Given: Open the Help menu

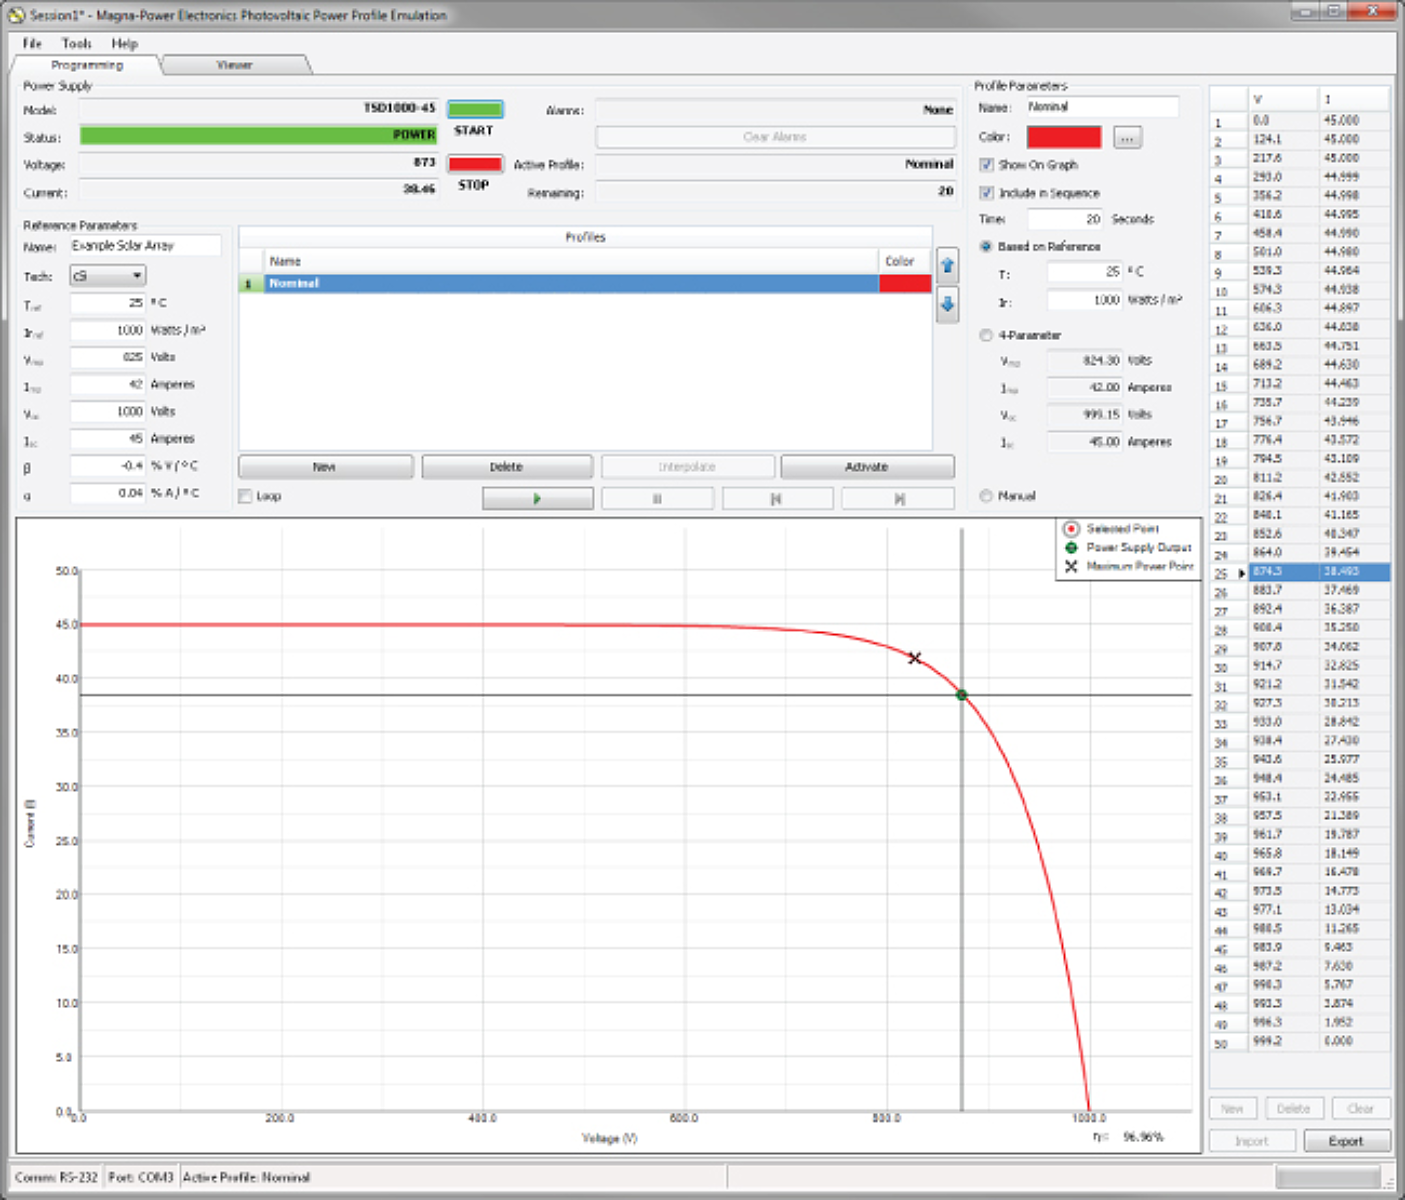Looking at the screenshot, I should point(124,43).
